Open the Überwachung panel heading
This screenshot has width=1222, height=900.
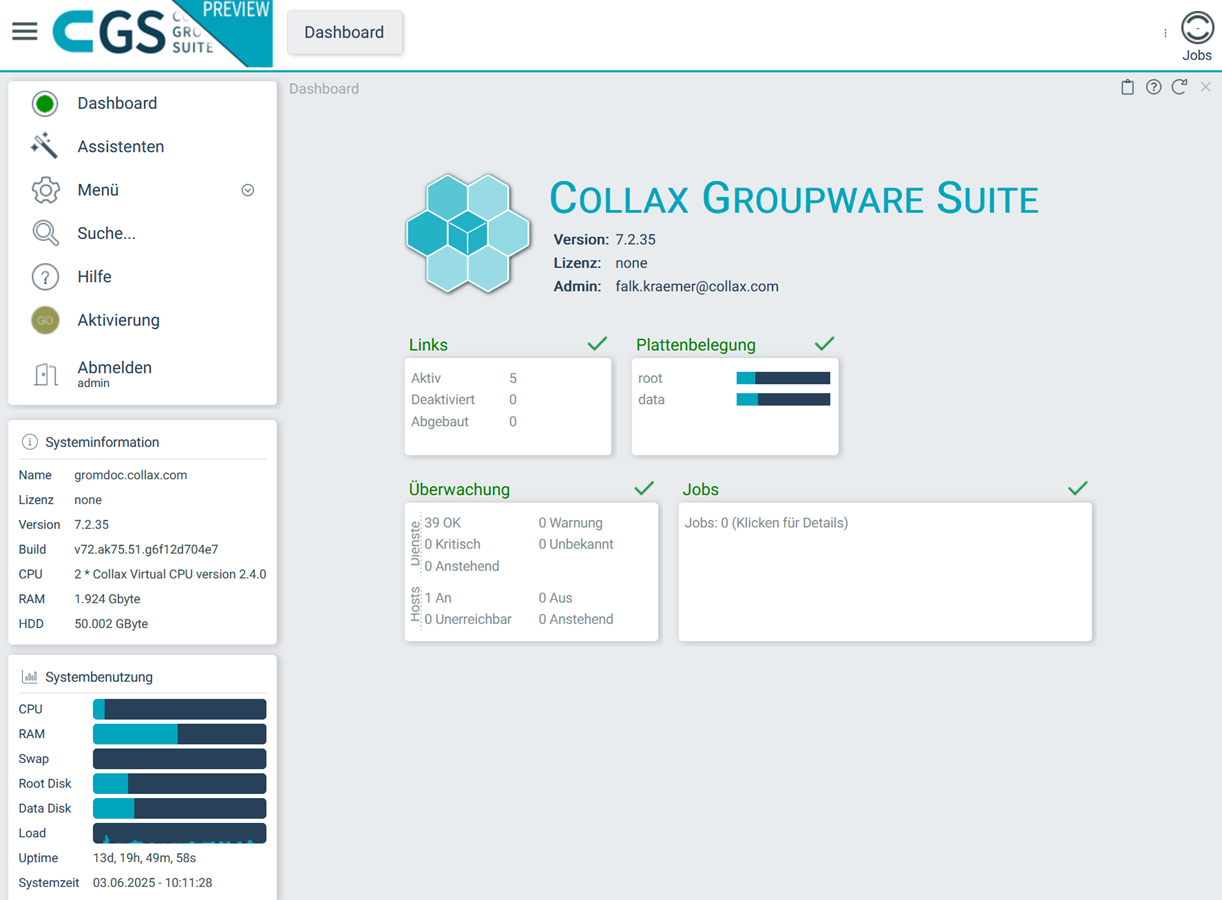pos(459,490)
